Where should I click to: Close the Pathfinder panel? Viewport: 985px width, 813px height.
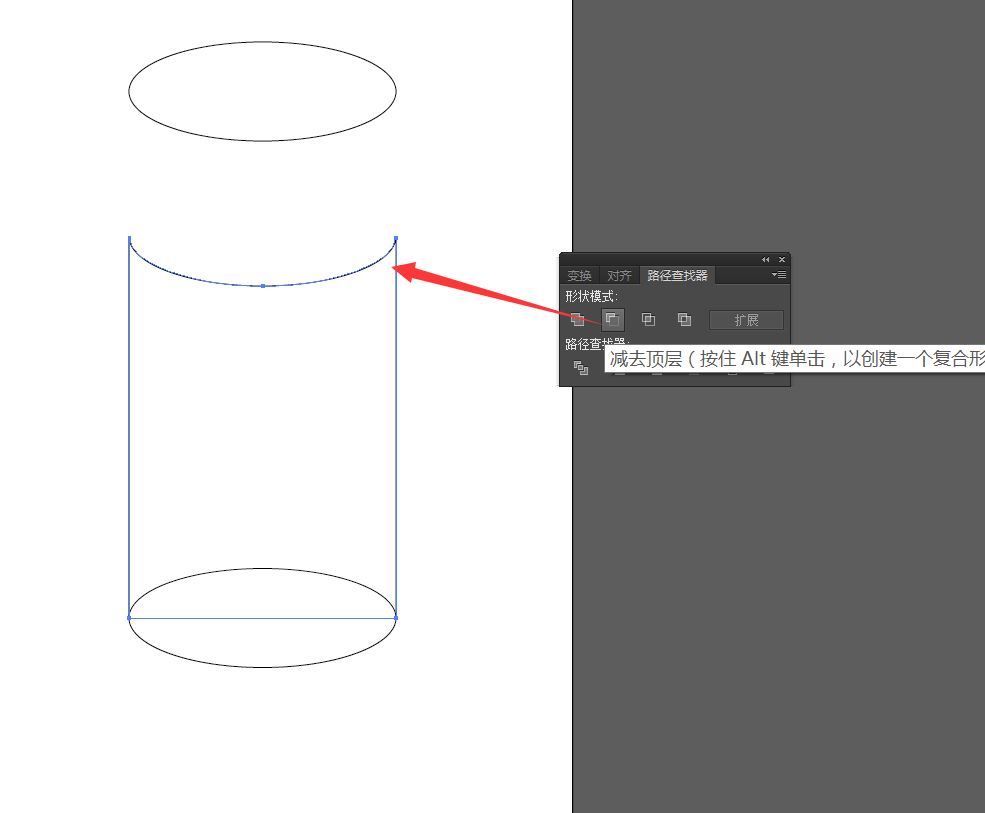(782, 260)
